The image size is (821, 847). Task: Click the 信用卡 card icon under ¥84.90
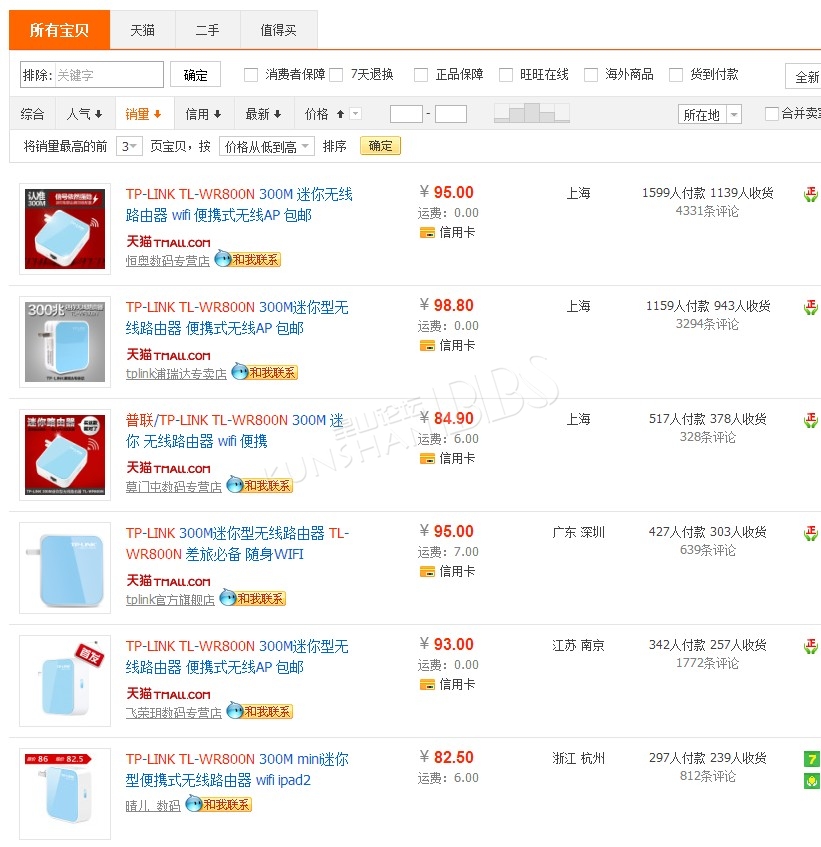click(x=427, y=459)
